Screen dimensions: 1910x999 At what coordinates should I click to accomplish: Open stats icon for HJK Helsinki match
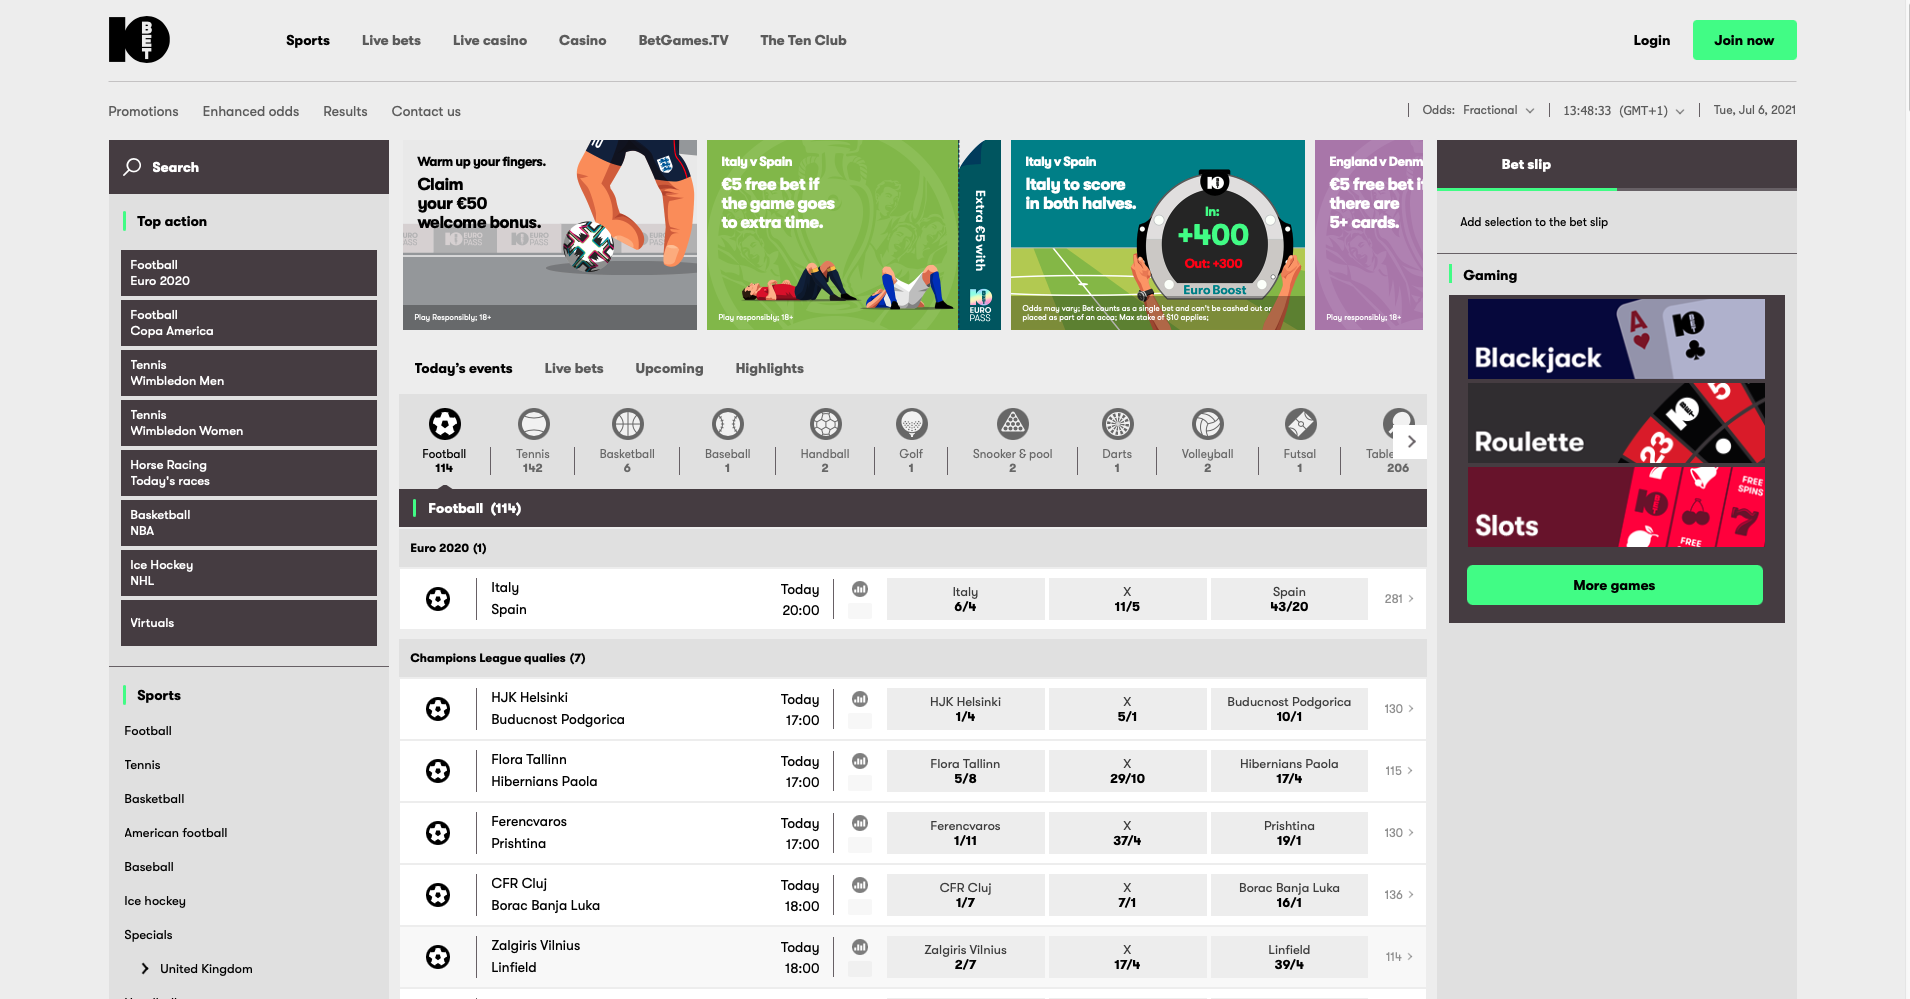click(860, 699)
